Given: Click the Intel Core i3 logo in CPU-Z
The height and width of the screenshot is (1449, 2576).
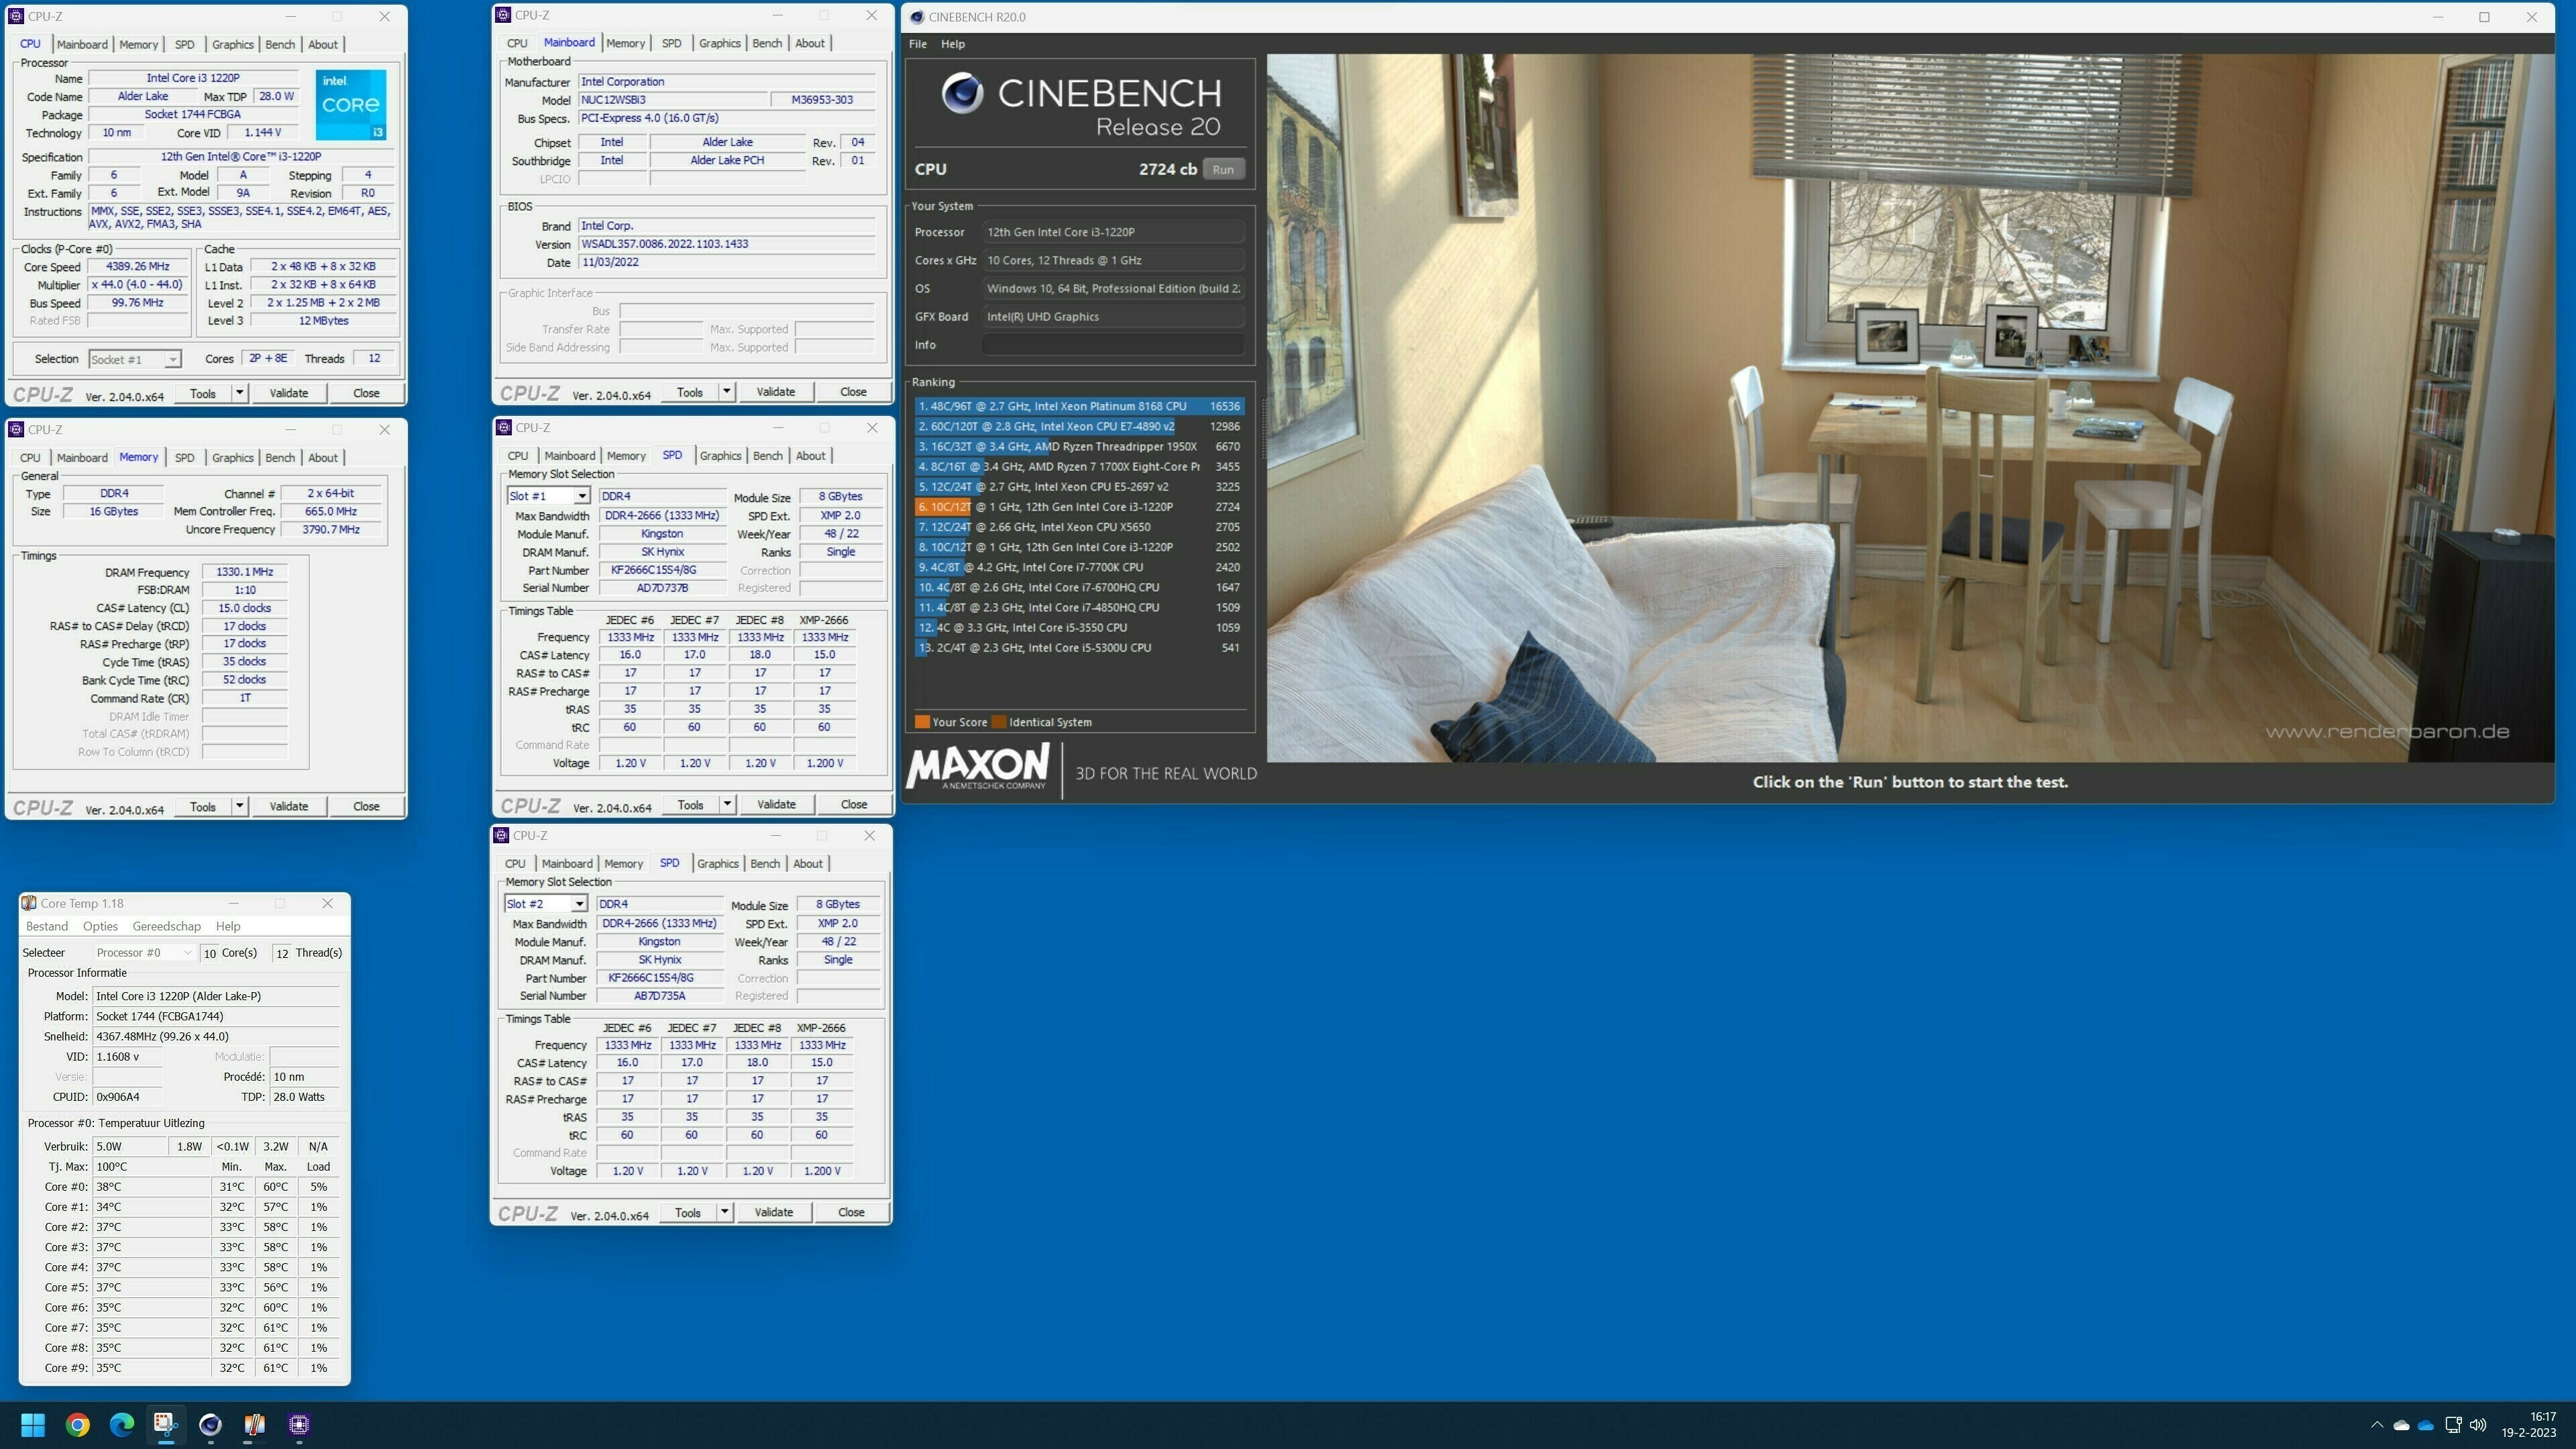Looking at the screenshot, I should pos(351,105).
